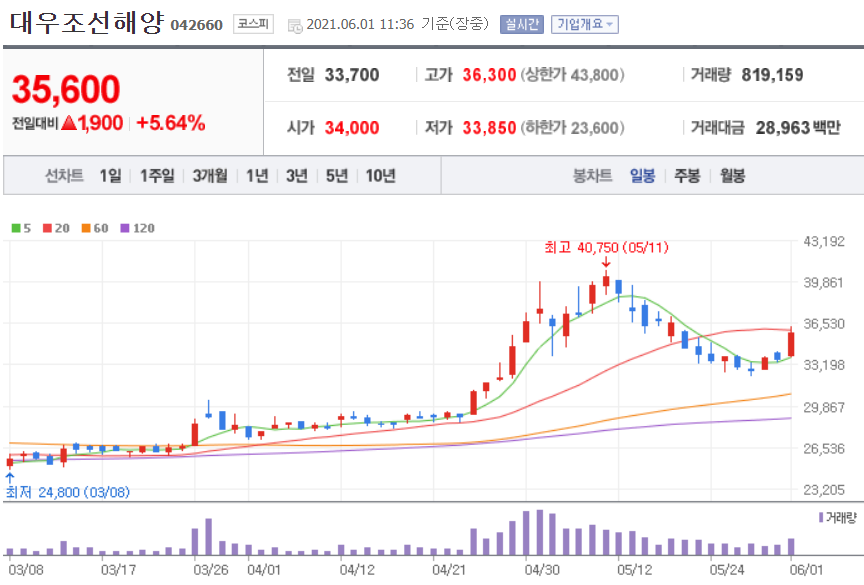Viewport: 864px width, 585px height.
Task: Click the 전일 value 33,700
Action: point(352,75)
